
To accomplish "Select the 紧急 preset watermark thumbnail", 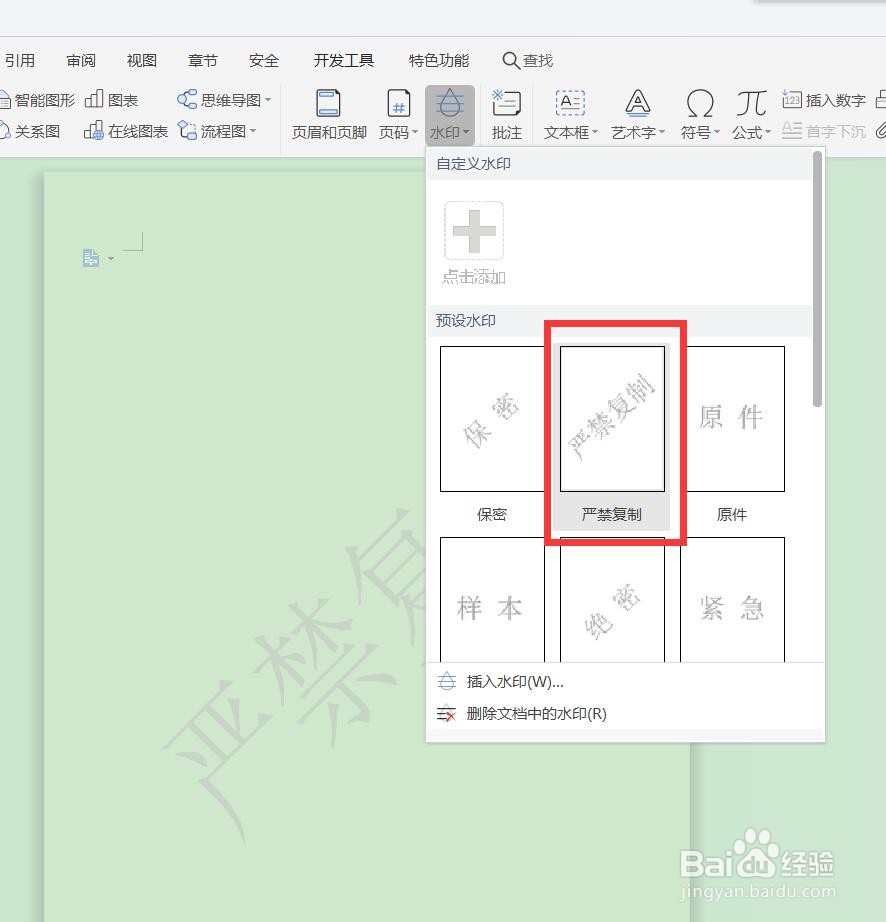I will [733, 599].
